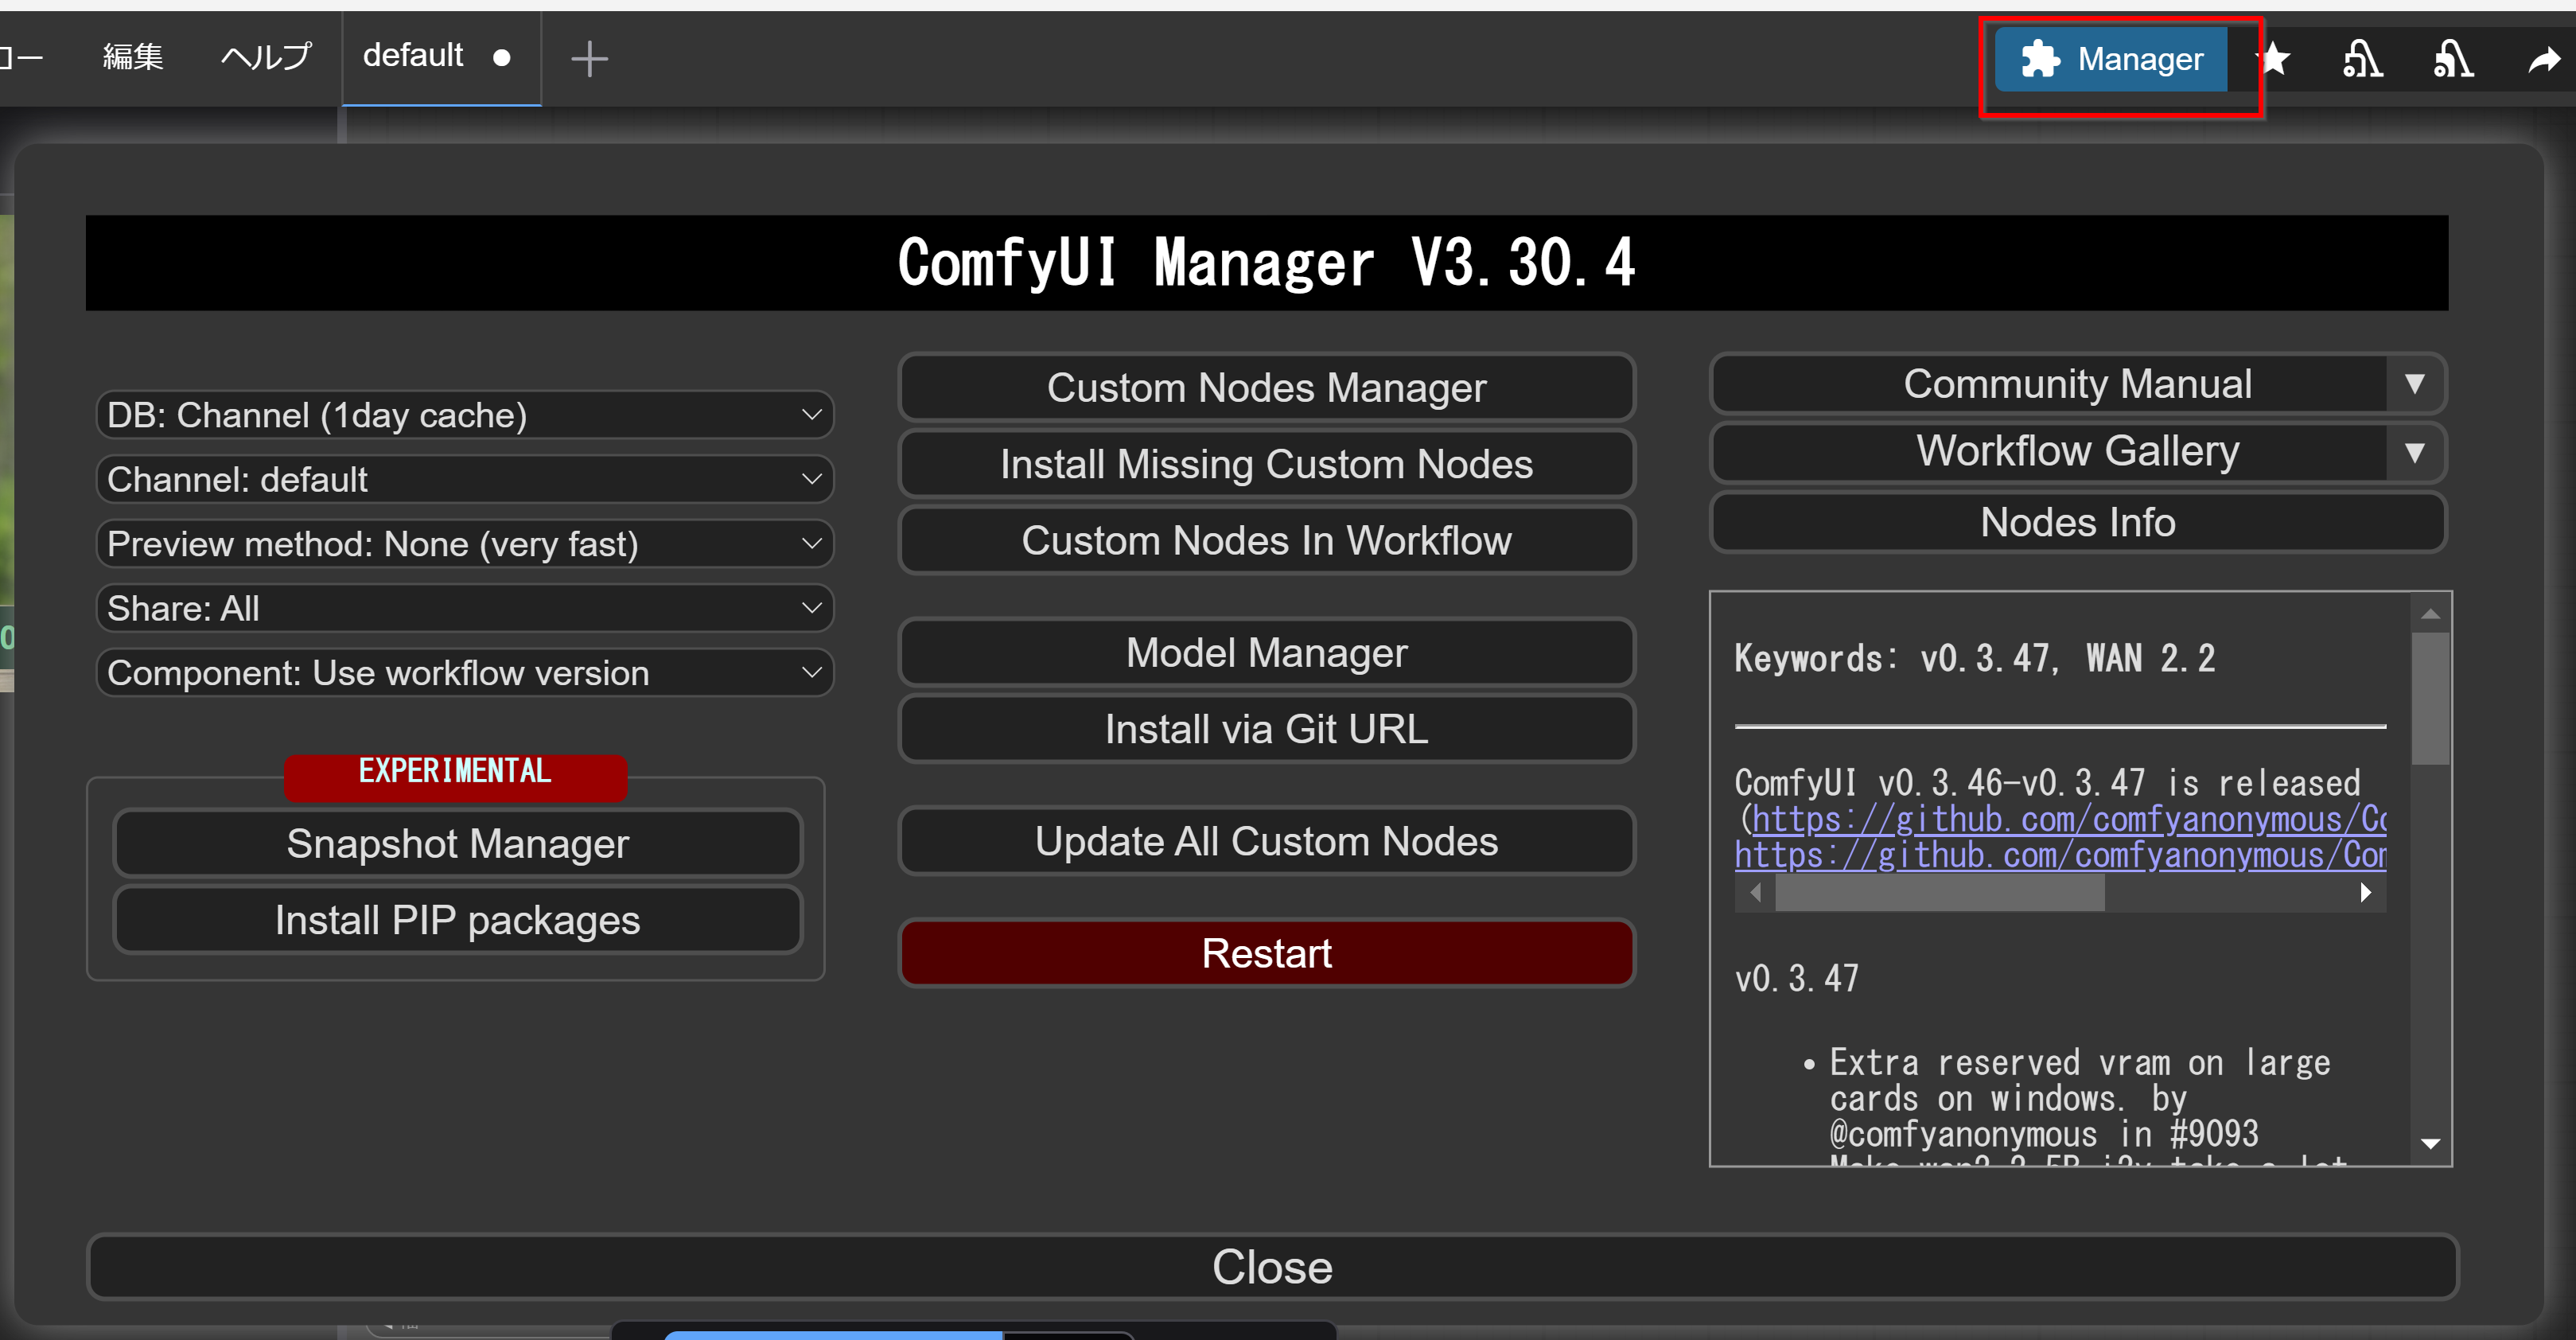Image resolution: width=2576 pixels, height=1340 pixels.
Task: Click the 'v0.3.47' heading in news
Action: (1797, 978)
